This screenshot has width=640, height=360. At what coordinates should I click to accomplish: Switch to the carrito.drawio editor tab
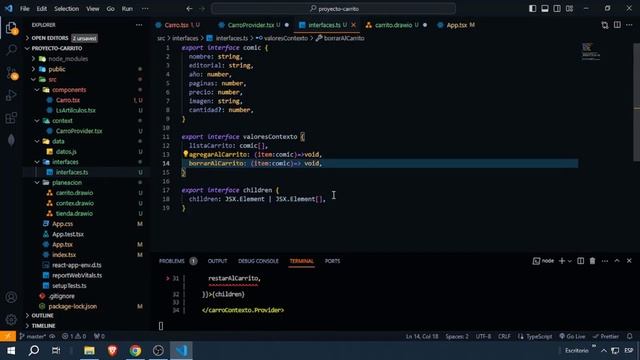pyautogui.click(x=393, y=25)
